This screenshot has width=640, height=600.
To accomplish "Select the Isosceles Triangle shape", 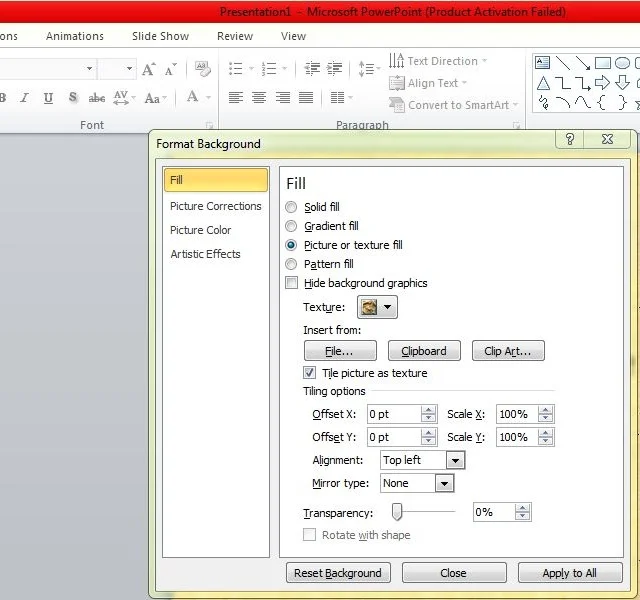I will coord(543,83).
